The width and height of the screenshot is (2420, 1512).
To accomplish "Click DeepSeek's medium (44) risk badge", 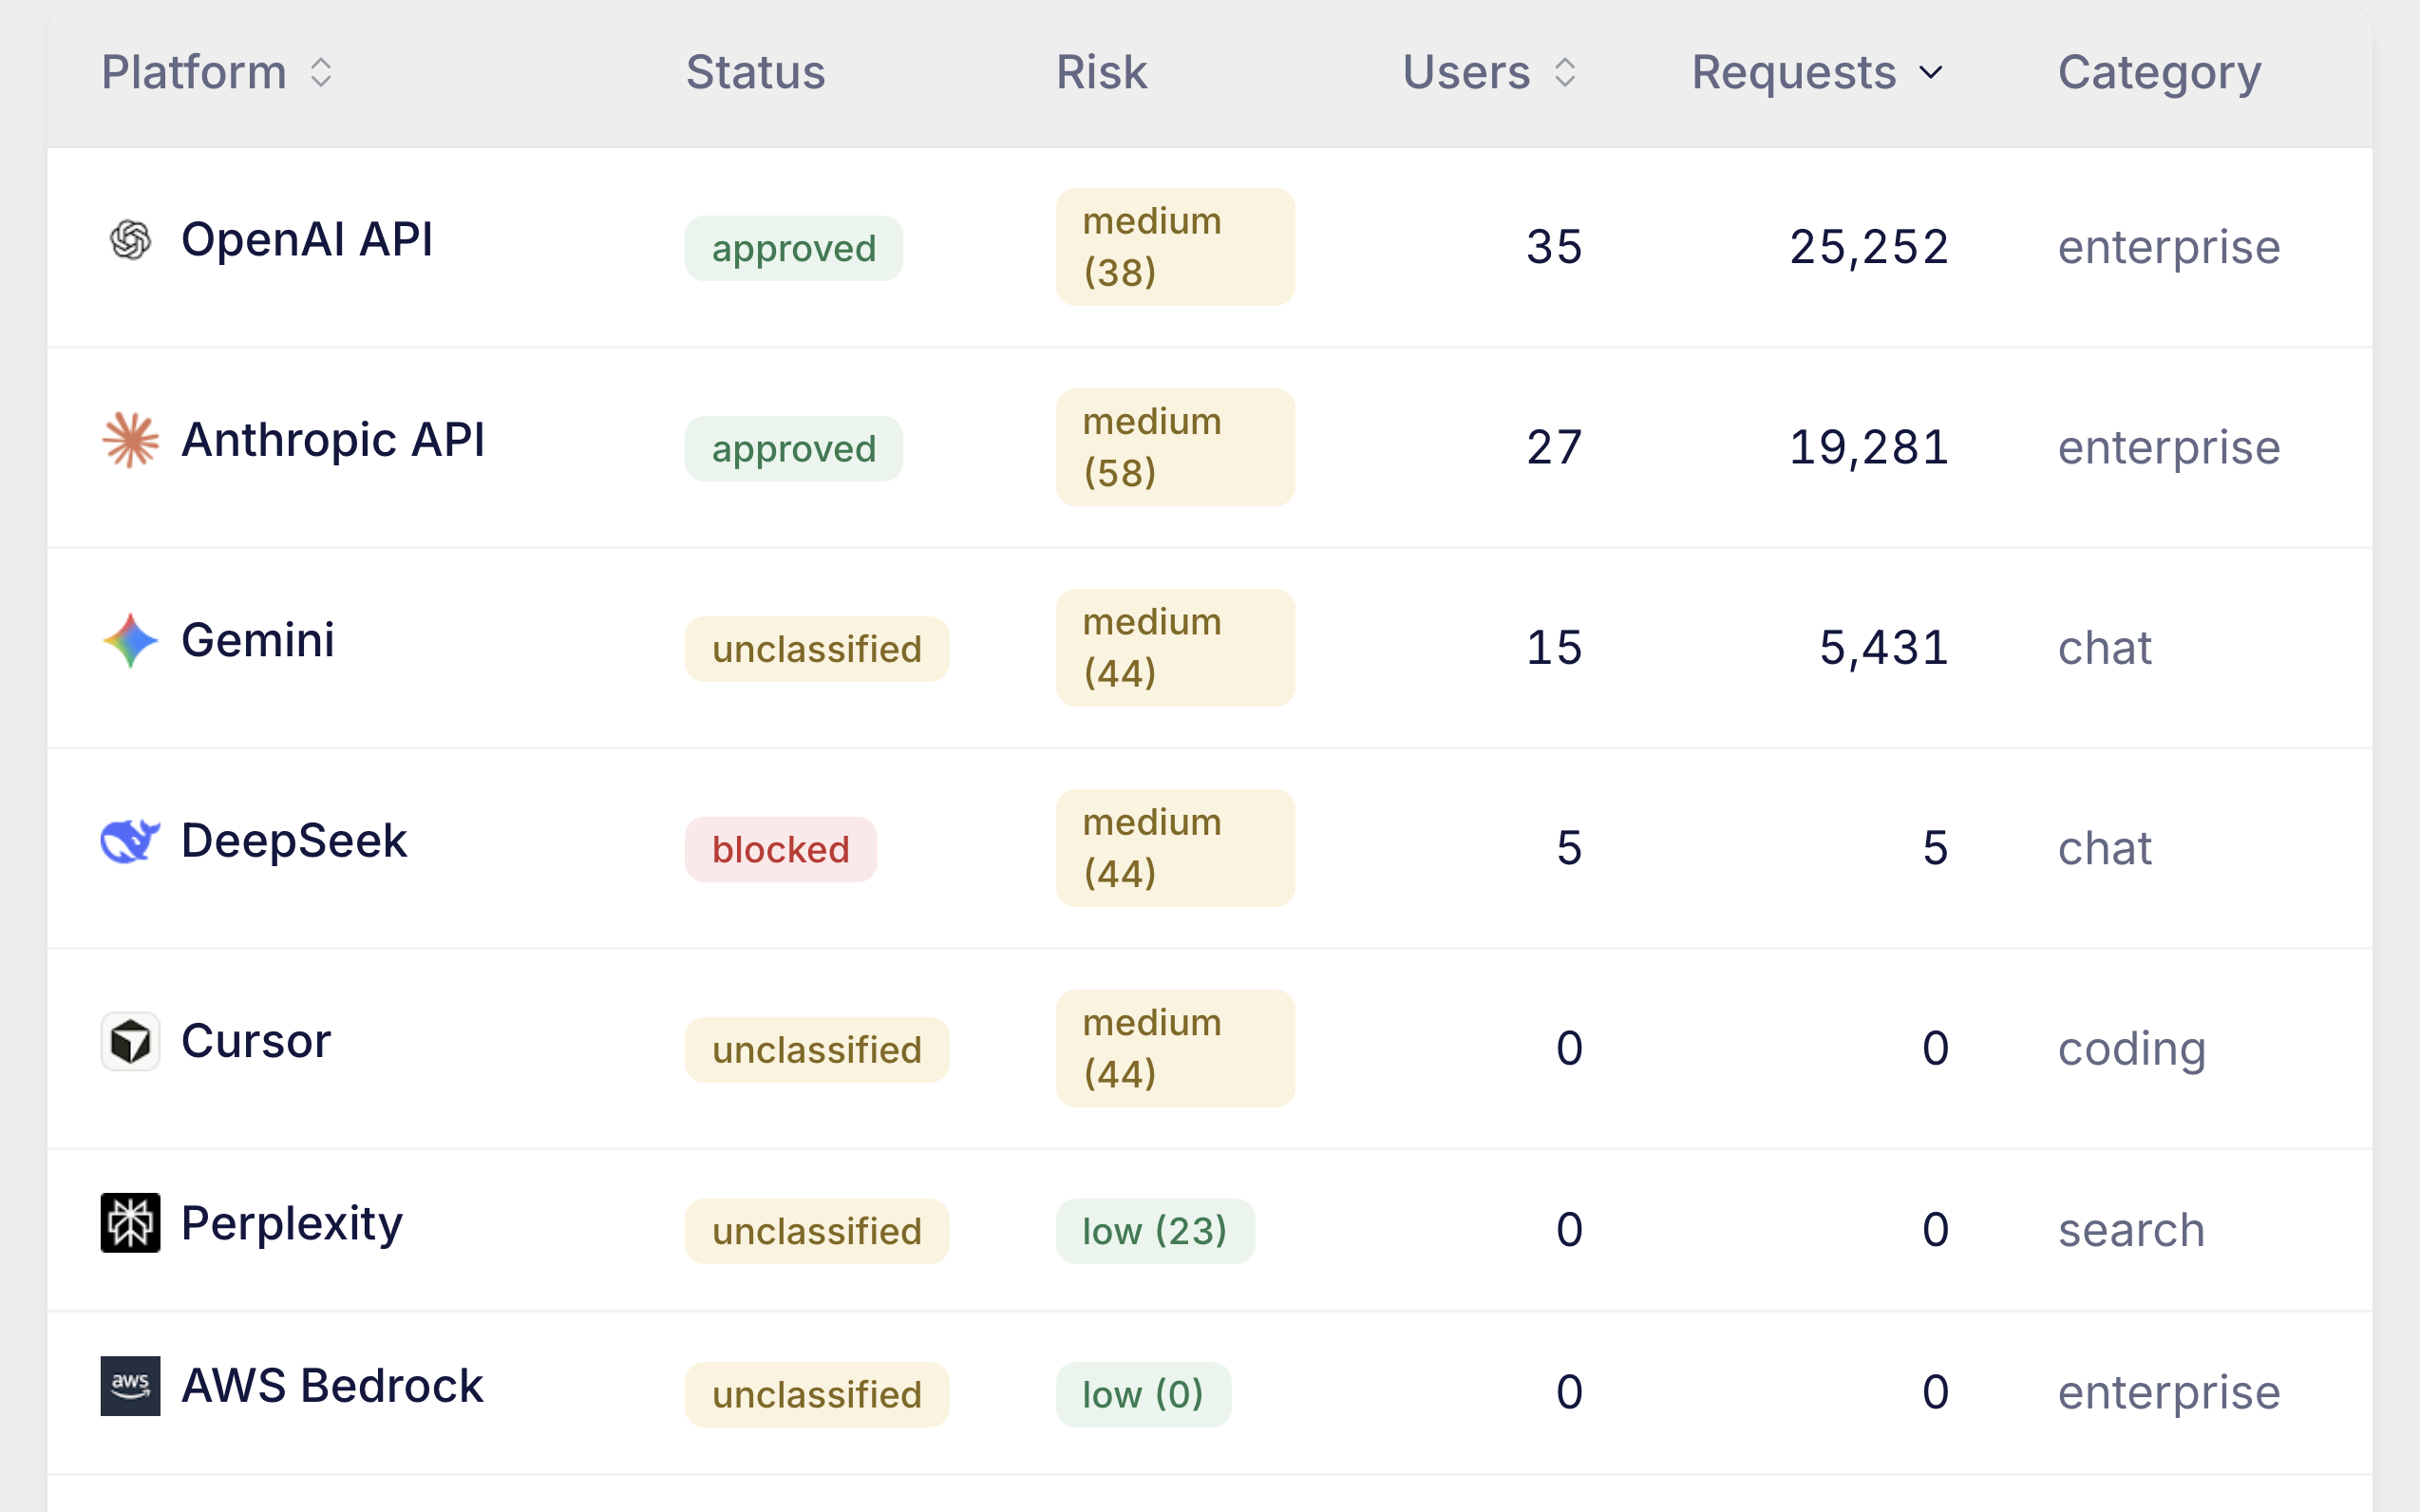I will (1175, 848).
